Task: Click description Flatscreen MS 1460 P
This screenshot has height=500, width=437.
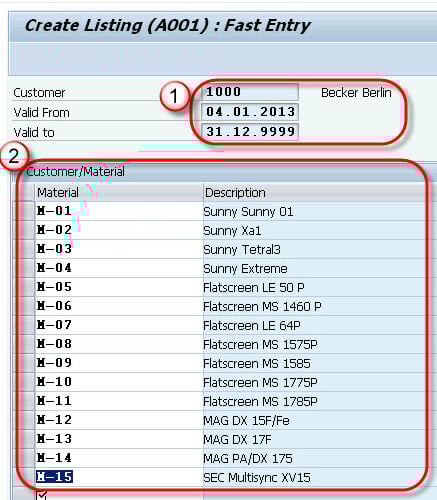Action: tap(262, 307)
